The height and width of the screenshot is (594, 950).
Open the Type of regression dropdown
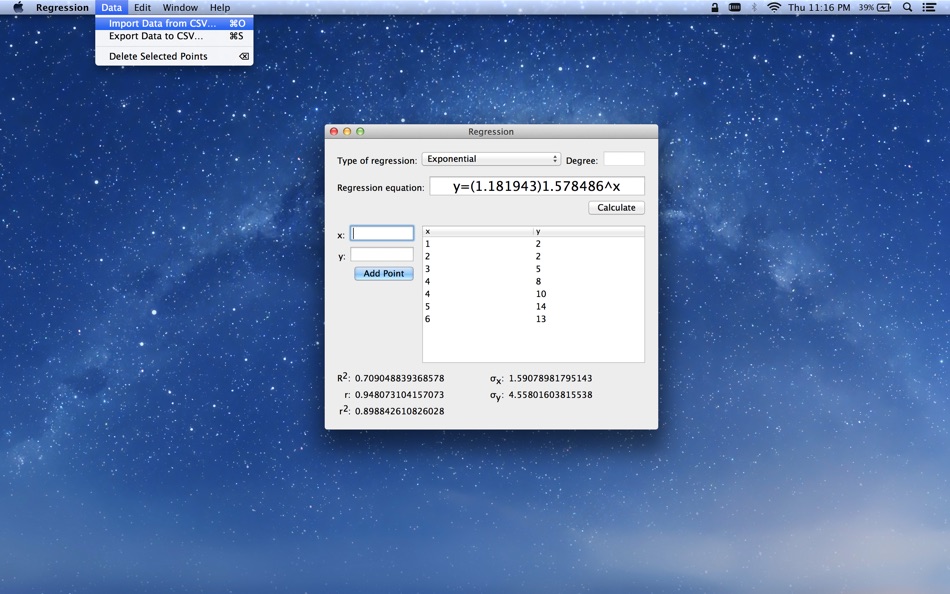(491, 159)
